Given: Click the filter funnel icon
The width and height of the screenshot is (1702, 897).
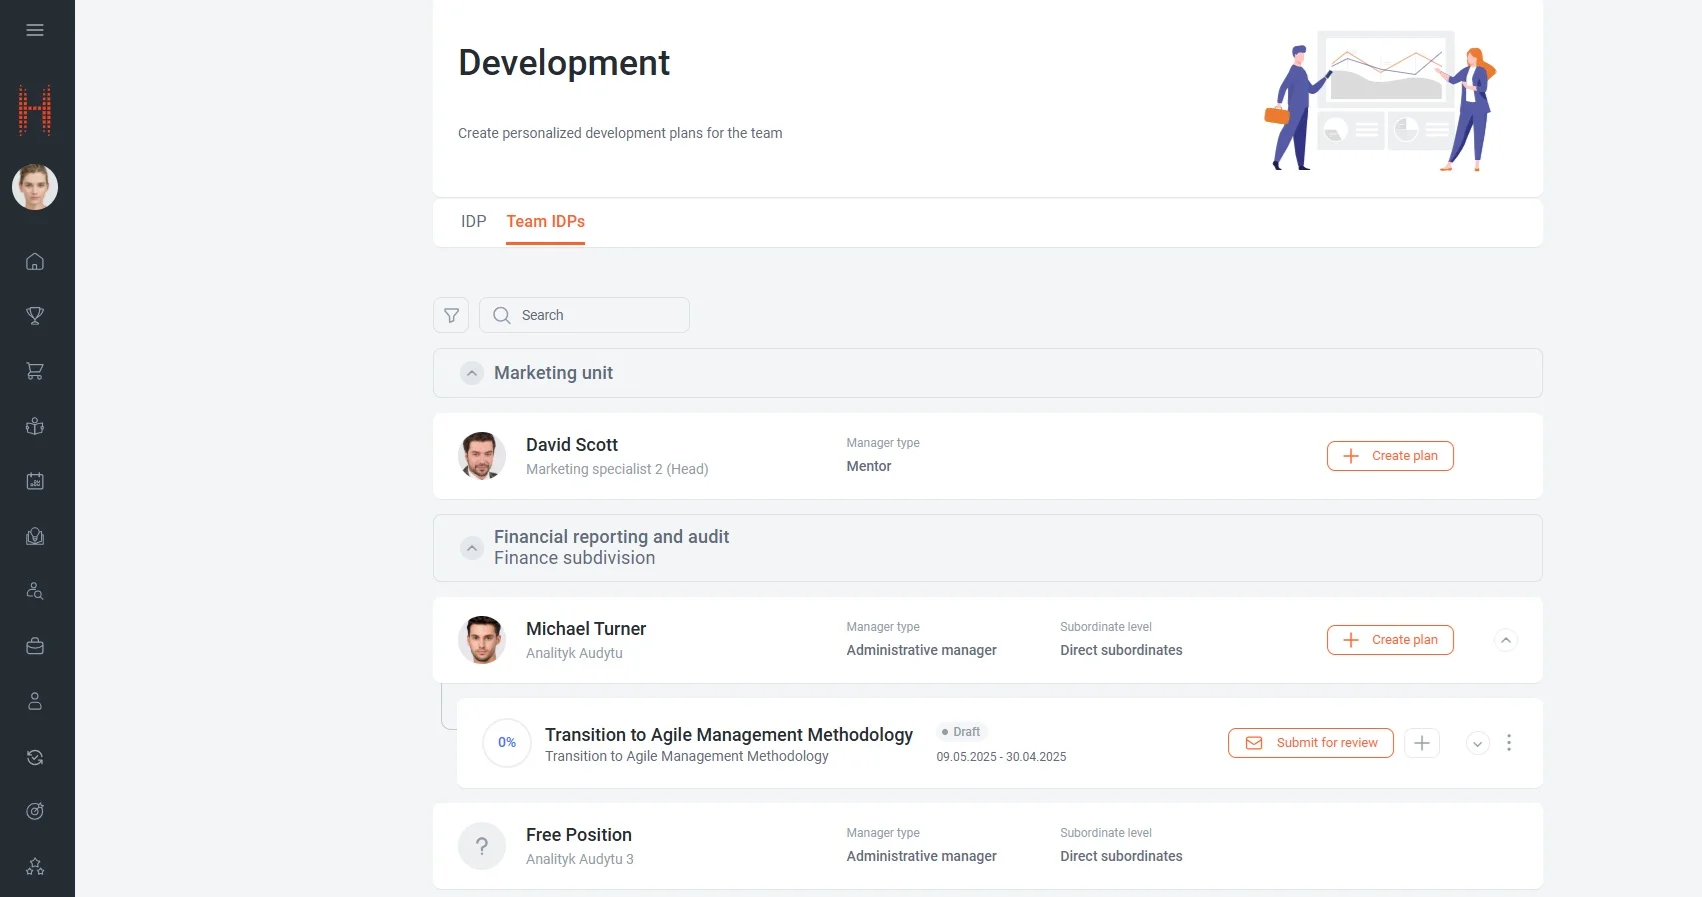Looking at the screenshot, I should tap(451, 315).
